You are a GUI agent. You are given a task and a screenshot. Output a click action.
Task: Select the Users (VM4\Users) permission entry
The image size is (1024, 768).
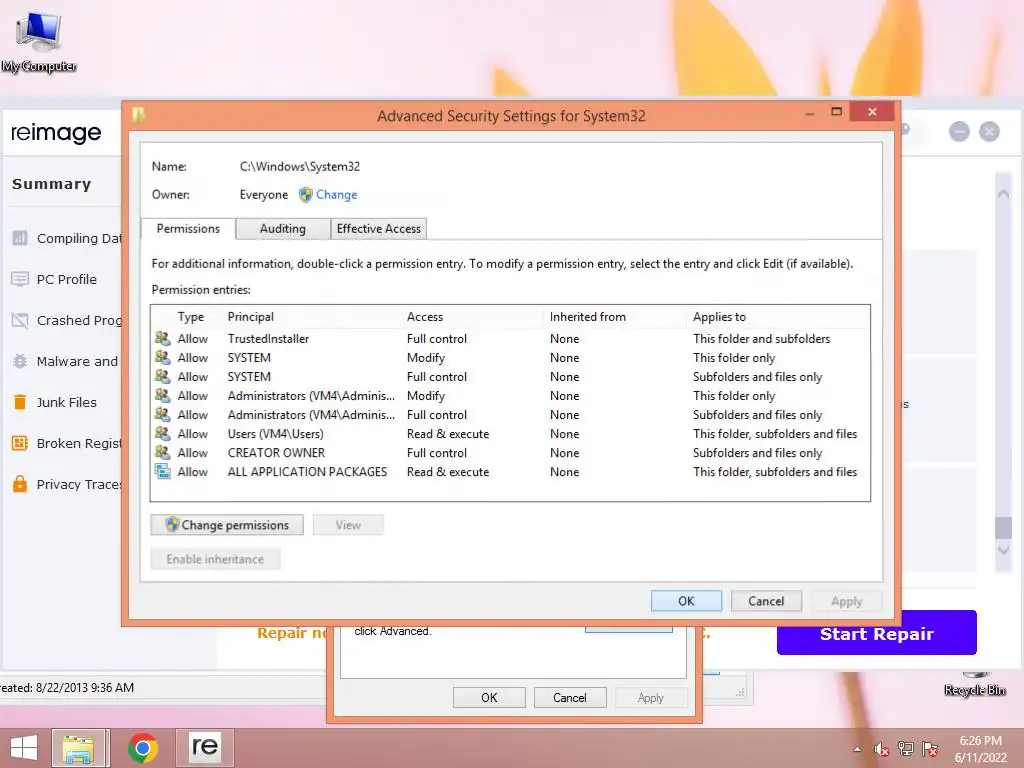[510, 434]
